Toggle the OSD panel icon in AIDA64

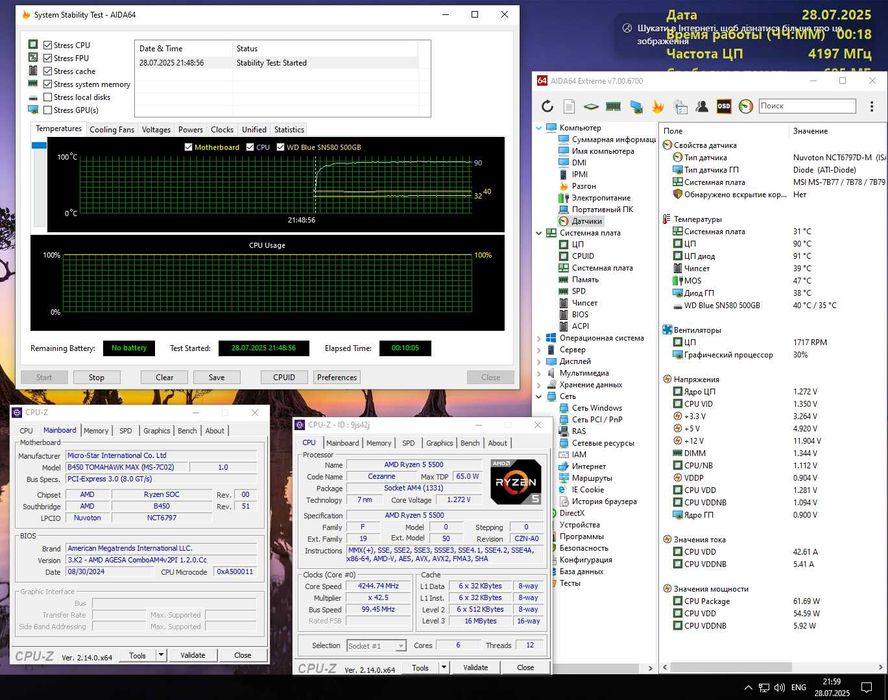tap(724, 106)
